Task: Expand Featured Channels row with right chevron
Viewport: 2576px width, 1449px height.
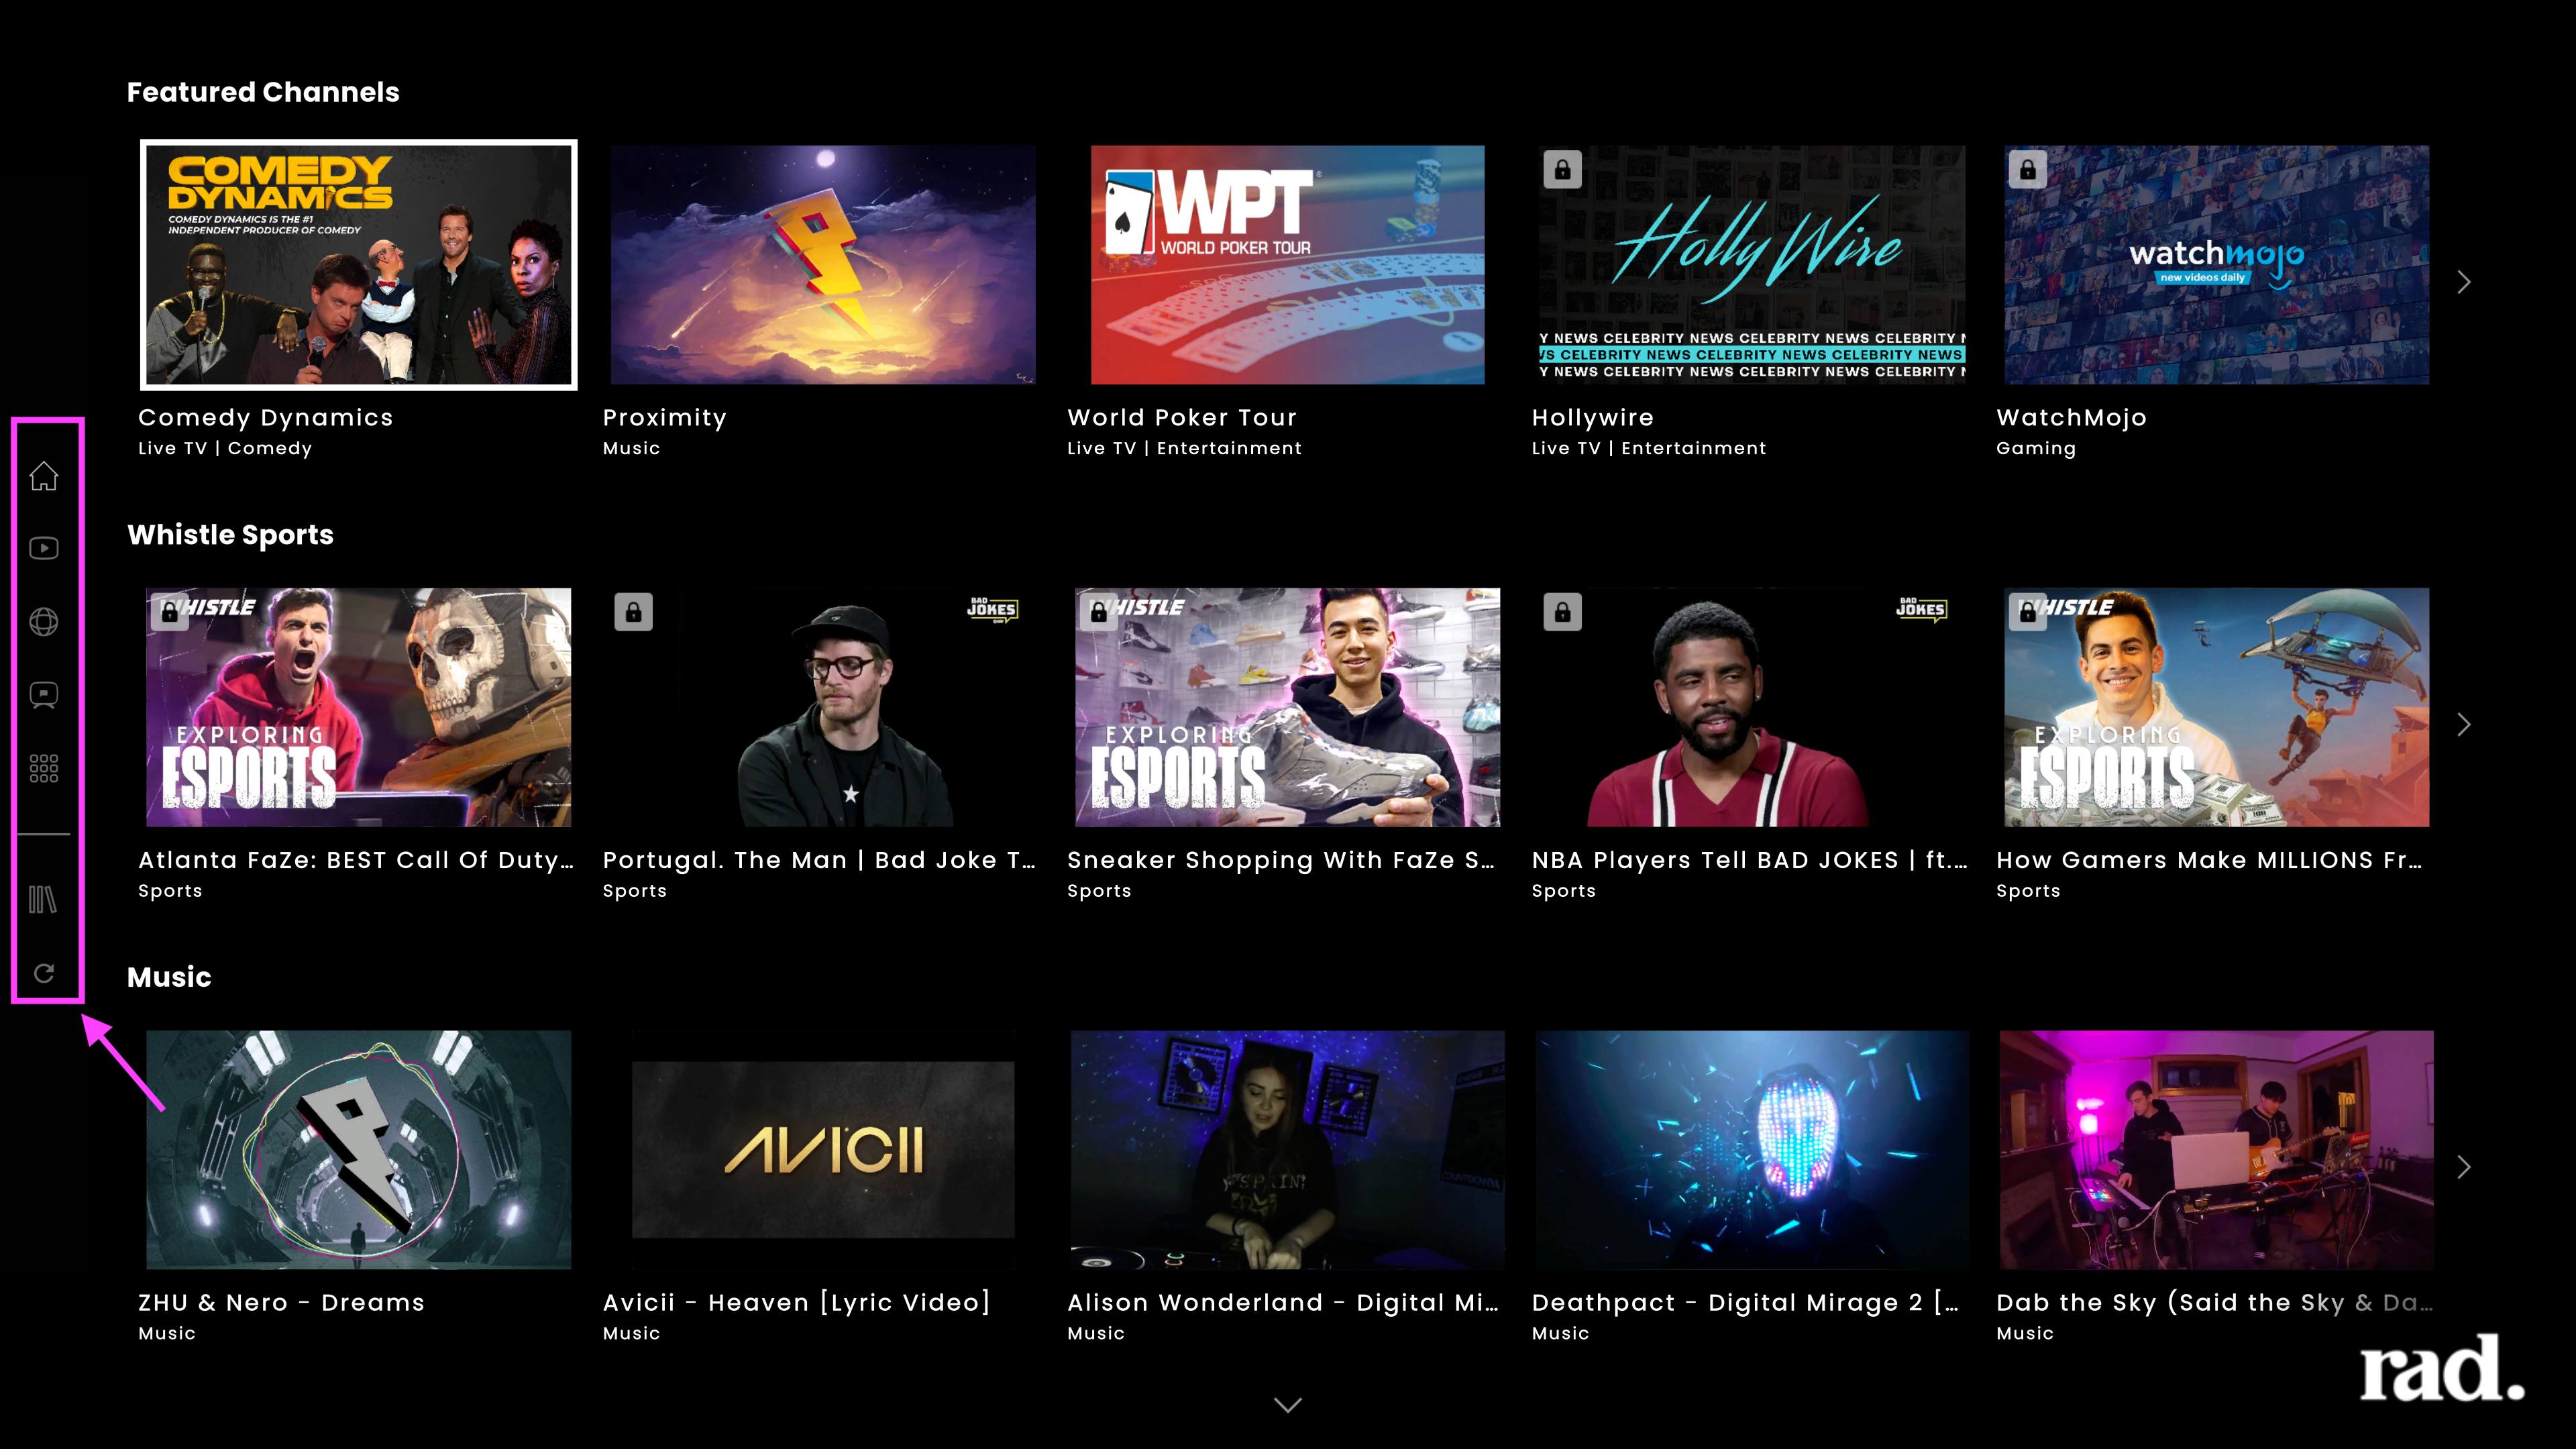Action: pos(2463,282)
